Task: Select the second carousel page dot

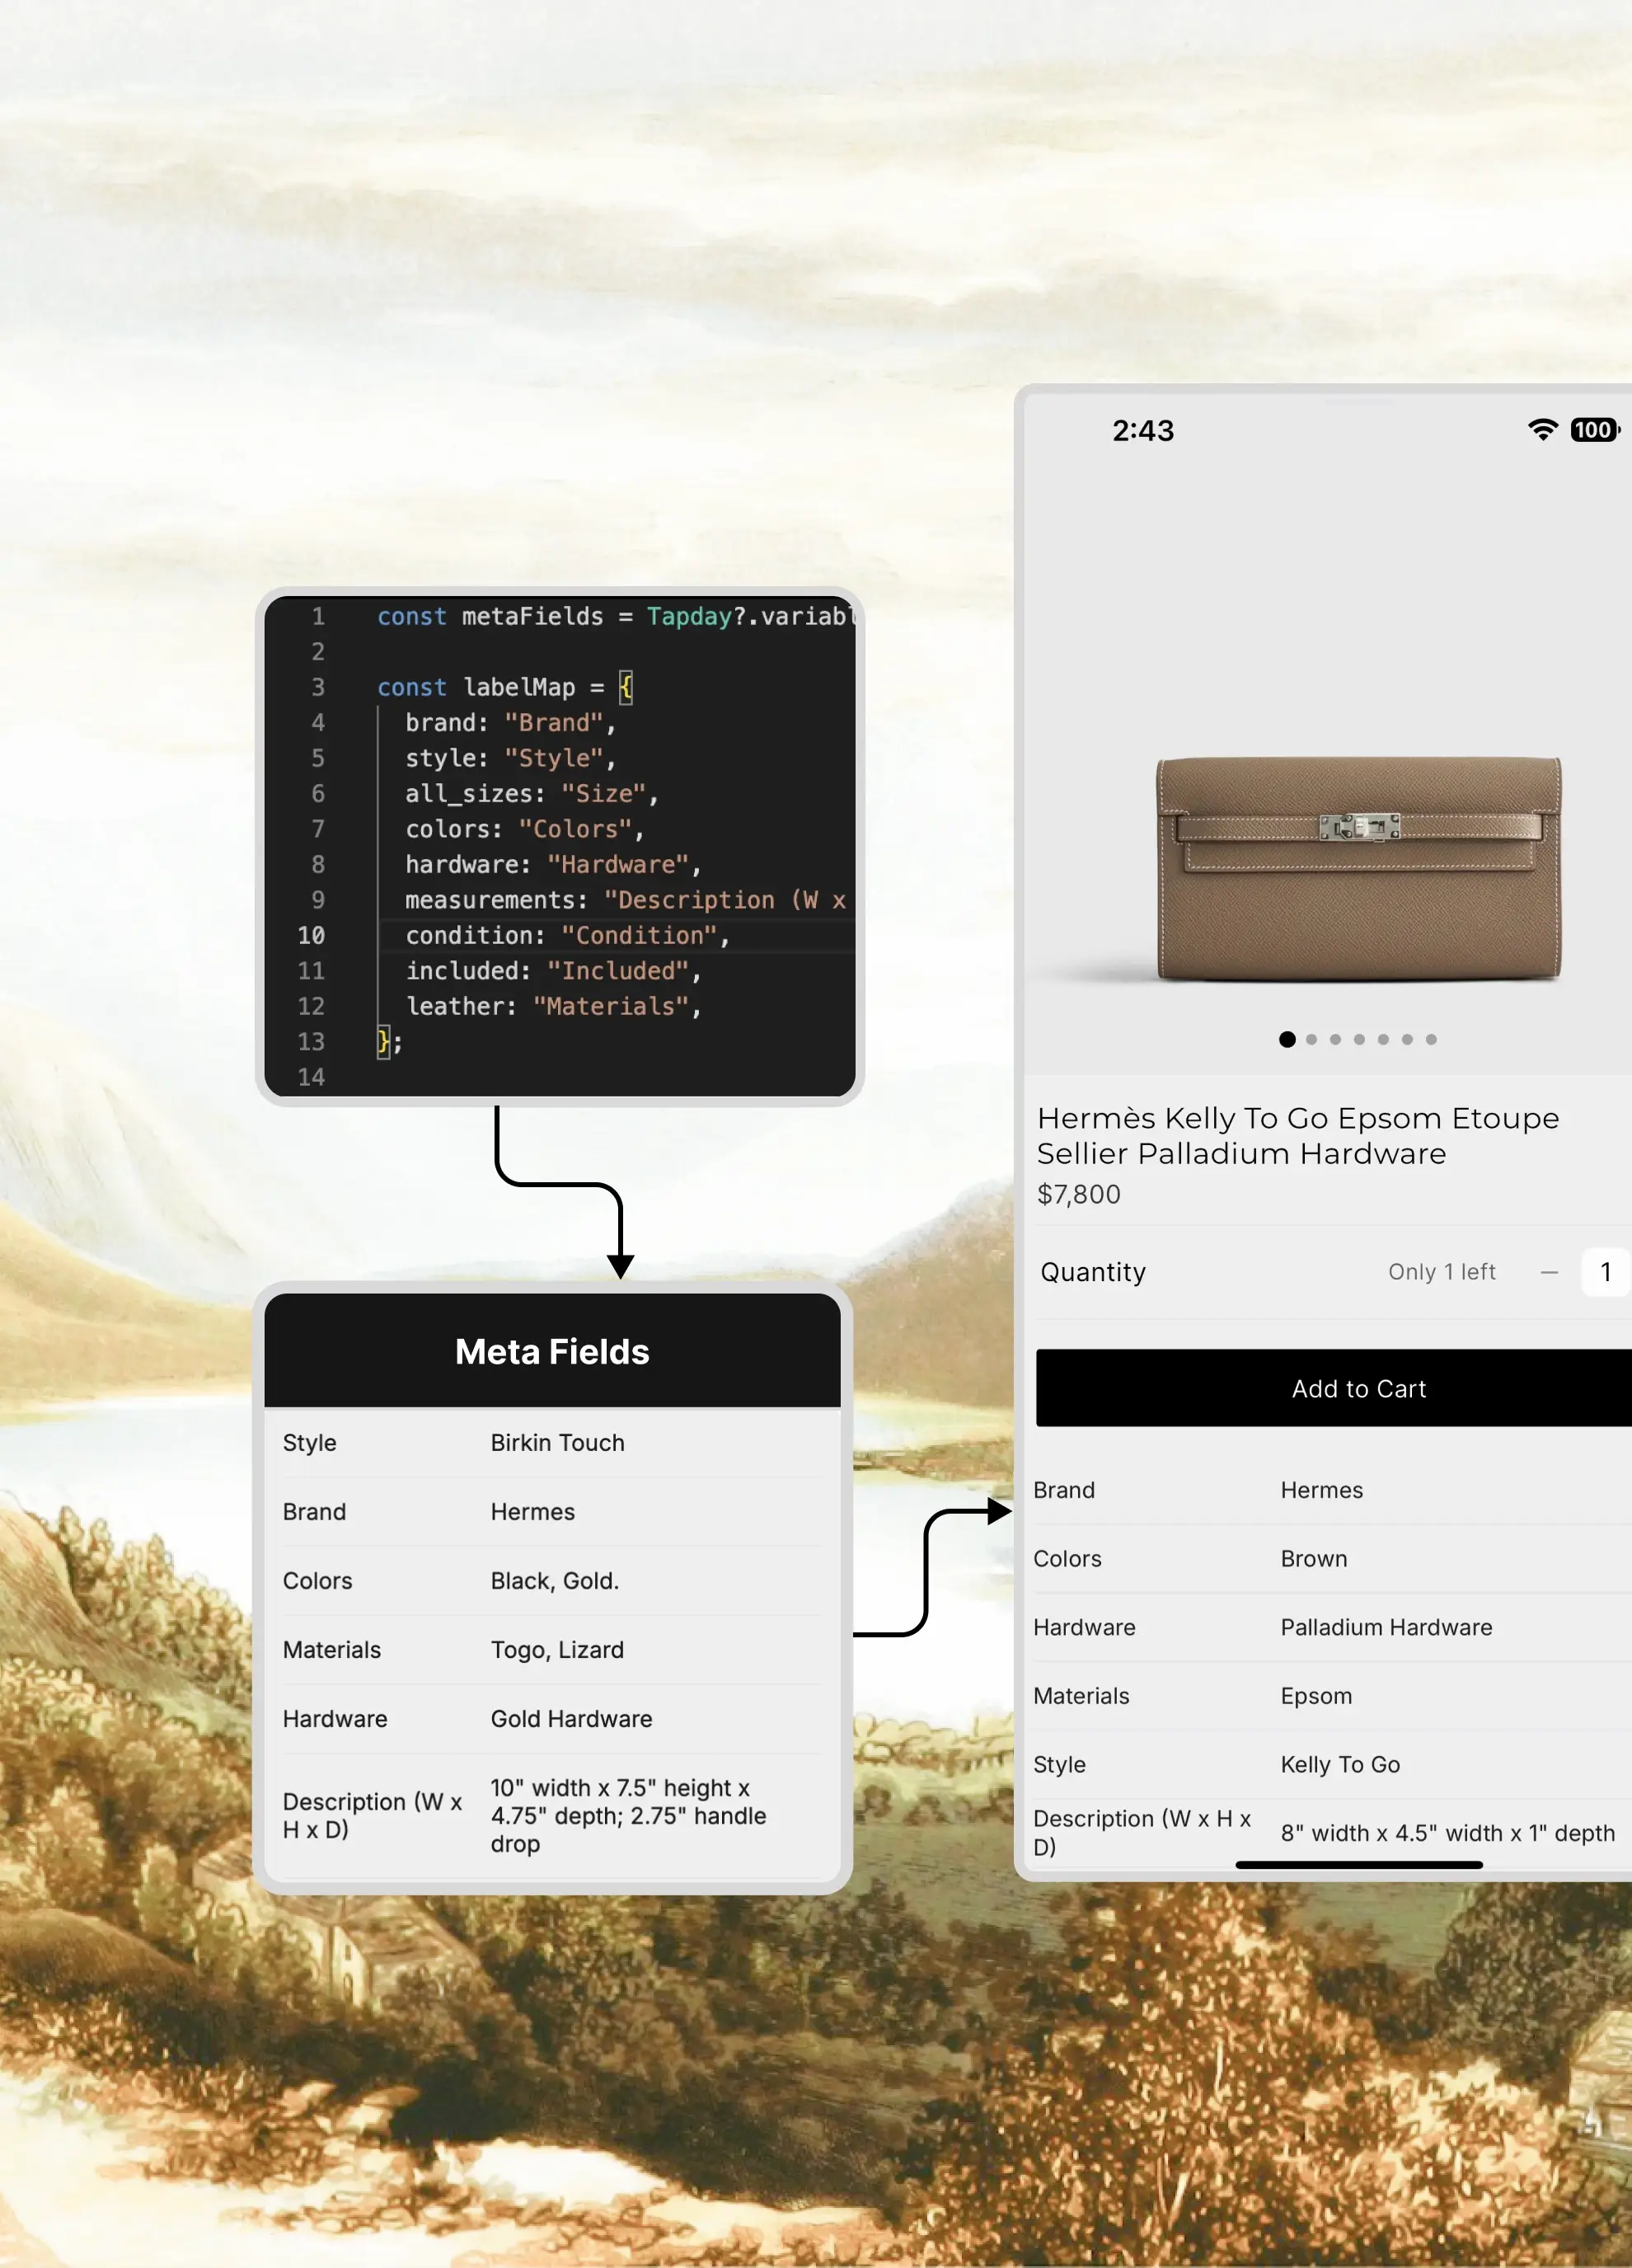Action: tap(1311, 1040)
